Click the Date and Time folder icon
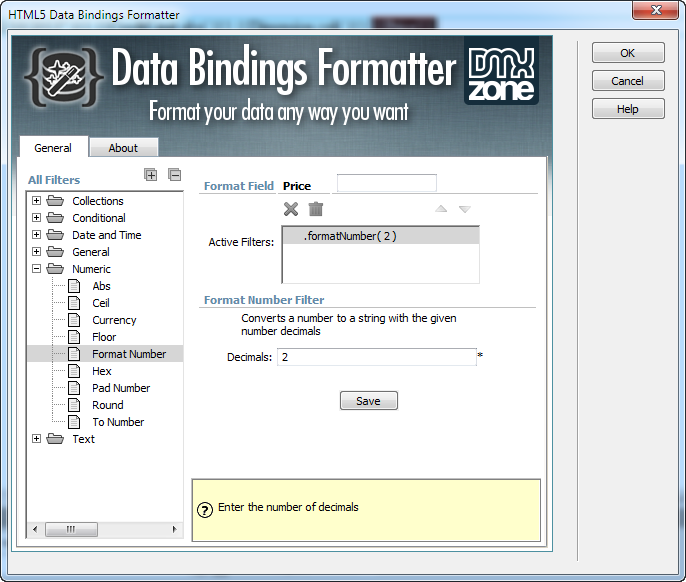Image resolution: width=686 pixels, height=582 pixels. (55, 235)
